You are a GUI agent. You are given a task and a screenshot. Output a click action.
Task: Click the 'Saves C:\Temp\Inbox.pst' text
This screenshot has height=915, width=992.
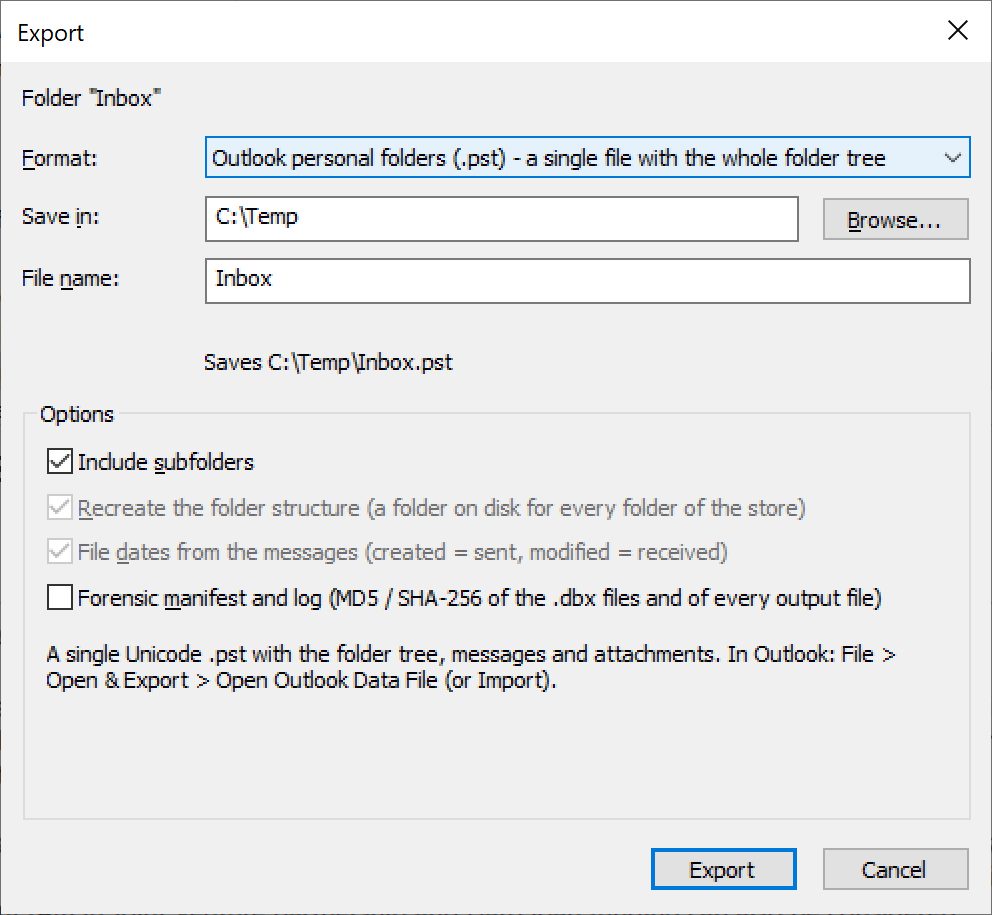click(328, 363)
